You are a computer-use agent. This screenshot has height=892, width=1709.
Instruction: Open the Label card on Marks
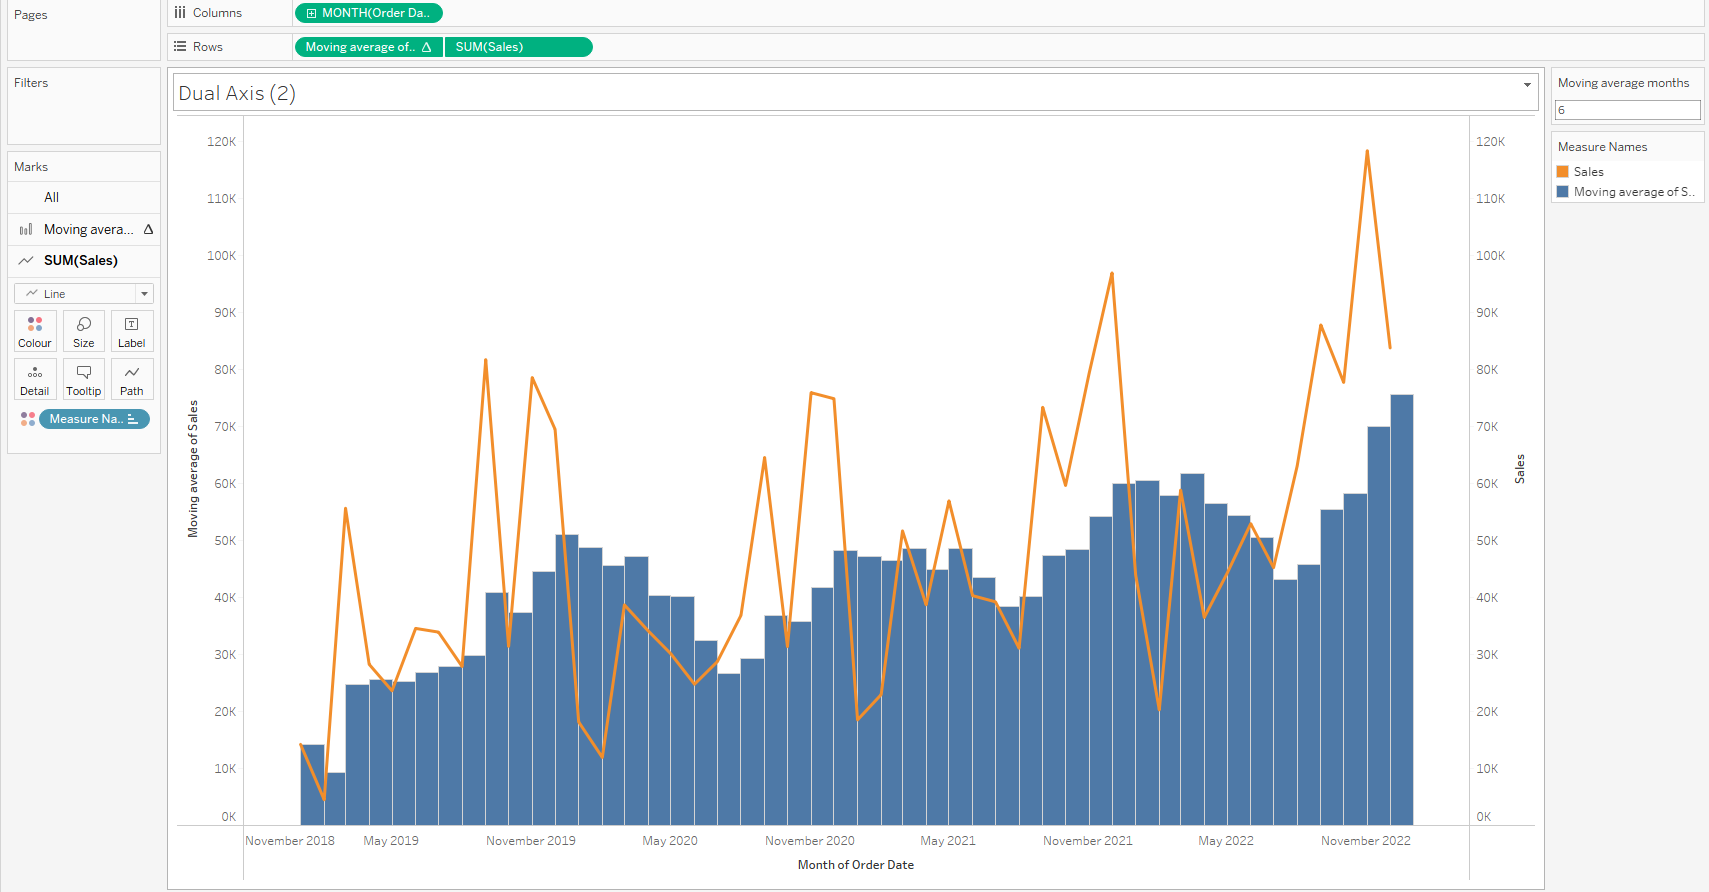click(132, 331)
